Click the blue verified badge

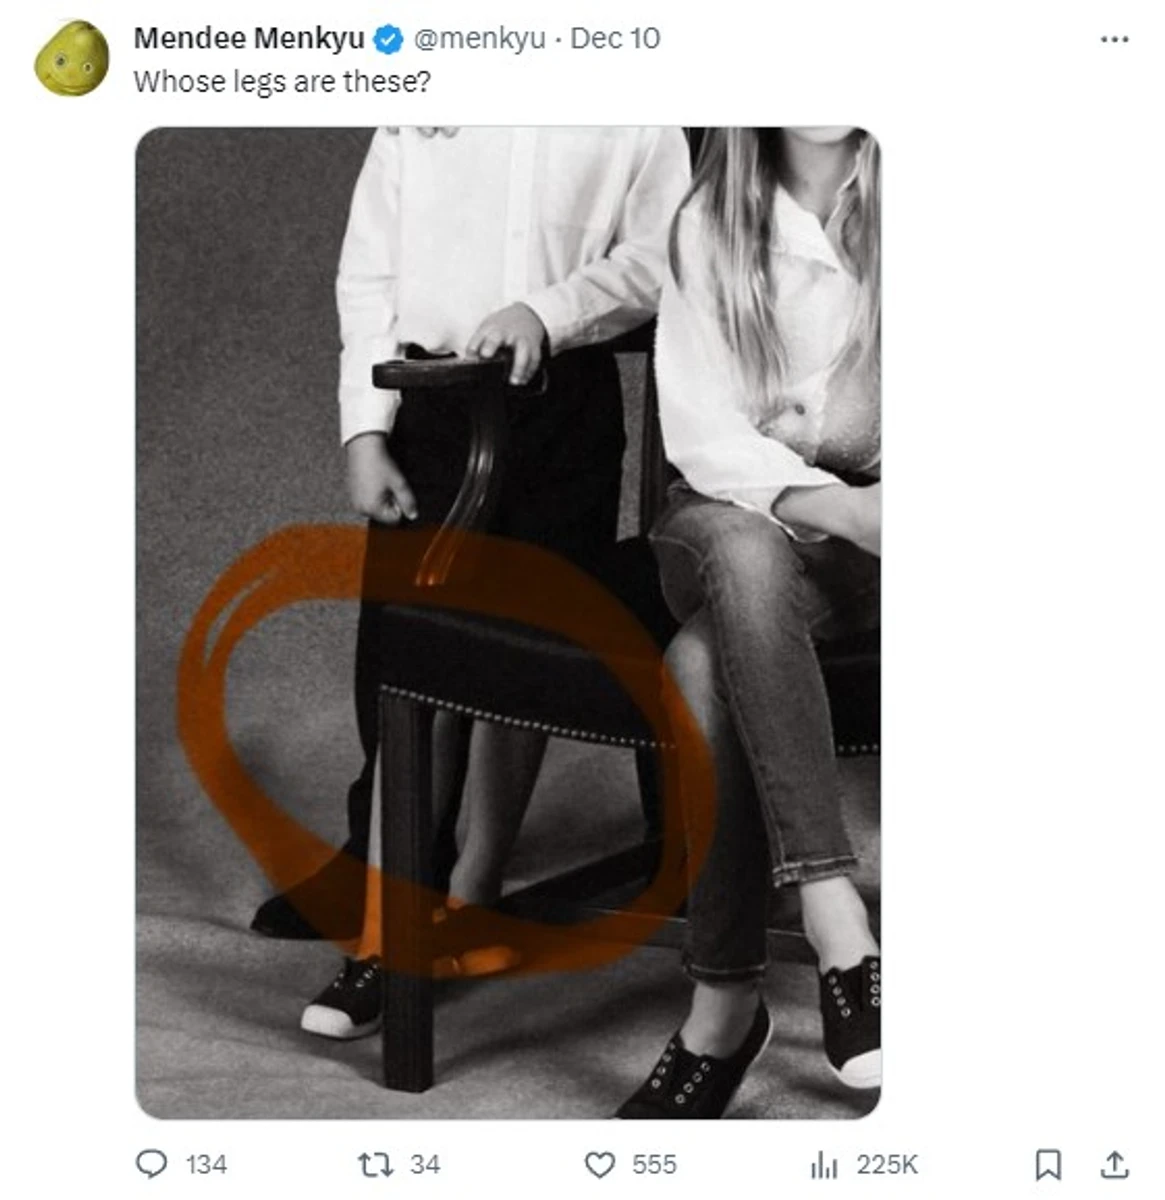coord(388,39)
